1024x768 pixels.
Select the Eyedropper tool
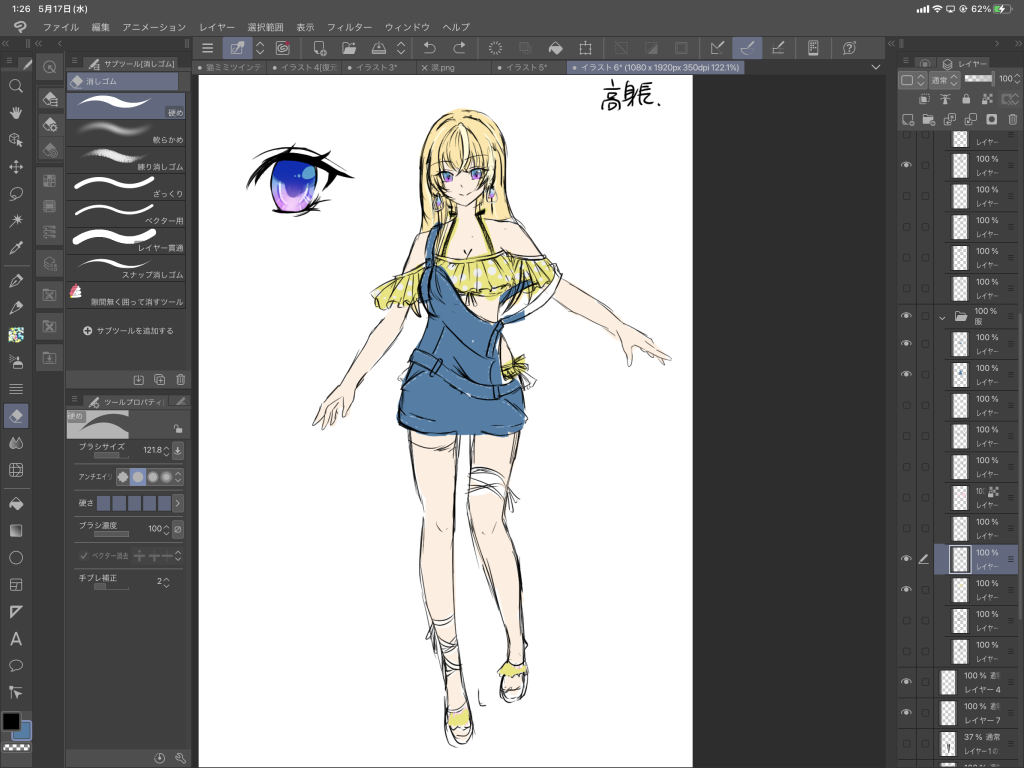click(x=16, y=247)
